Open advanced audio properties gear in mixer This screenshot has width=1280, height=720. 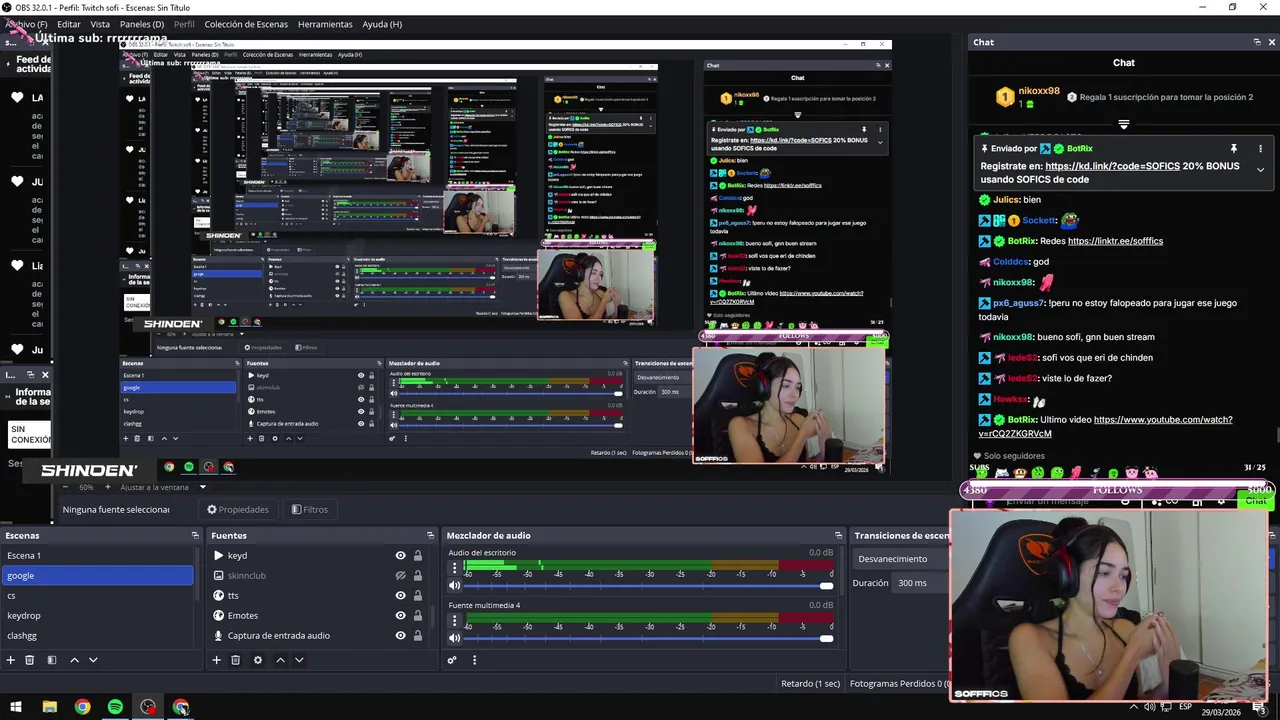point(452,660)
